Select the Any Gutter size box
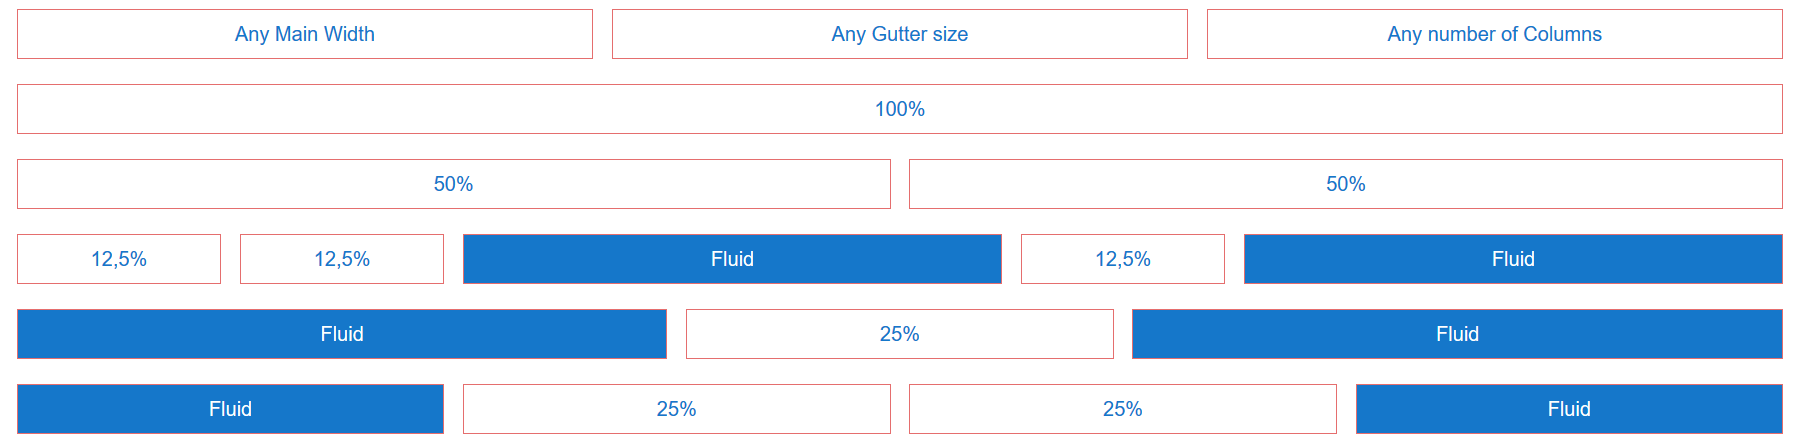Screen dimensions: 1797x443 point(900,34)
